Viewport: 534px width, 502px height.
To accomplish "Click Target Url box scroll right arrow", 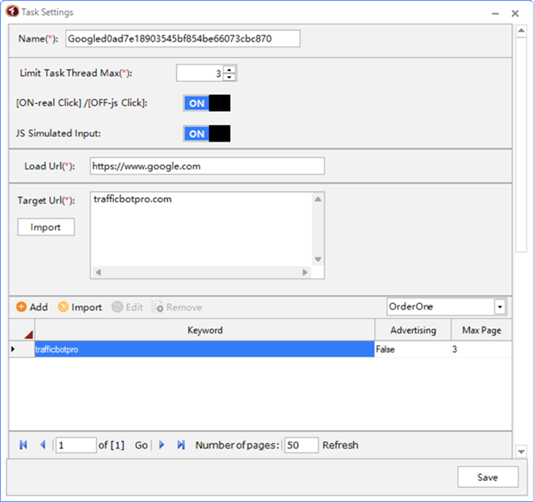I will 305,272.
